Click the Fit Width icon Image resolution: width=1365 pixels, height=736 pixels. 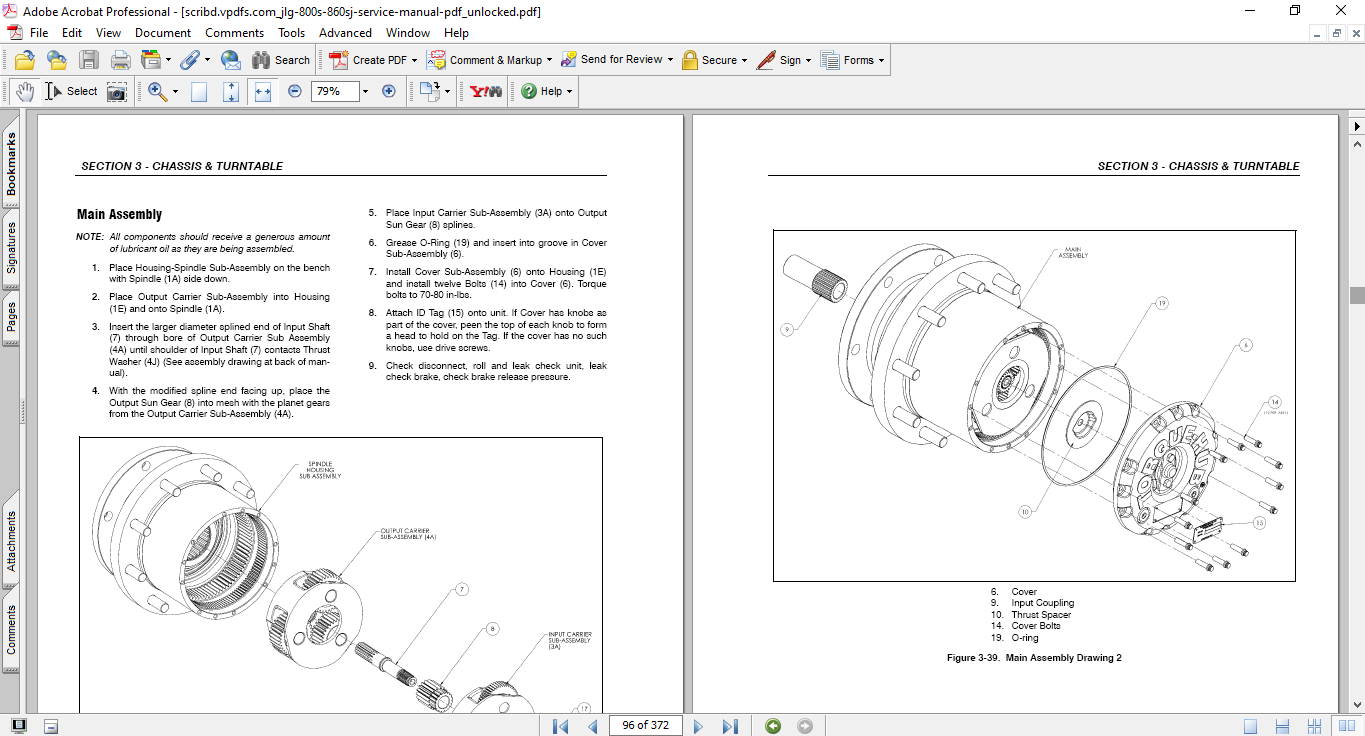[263, 91]
